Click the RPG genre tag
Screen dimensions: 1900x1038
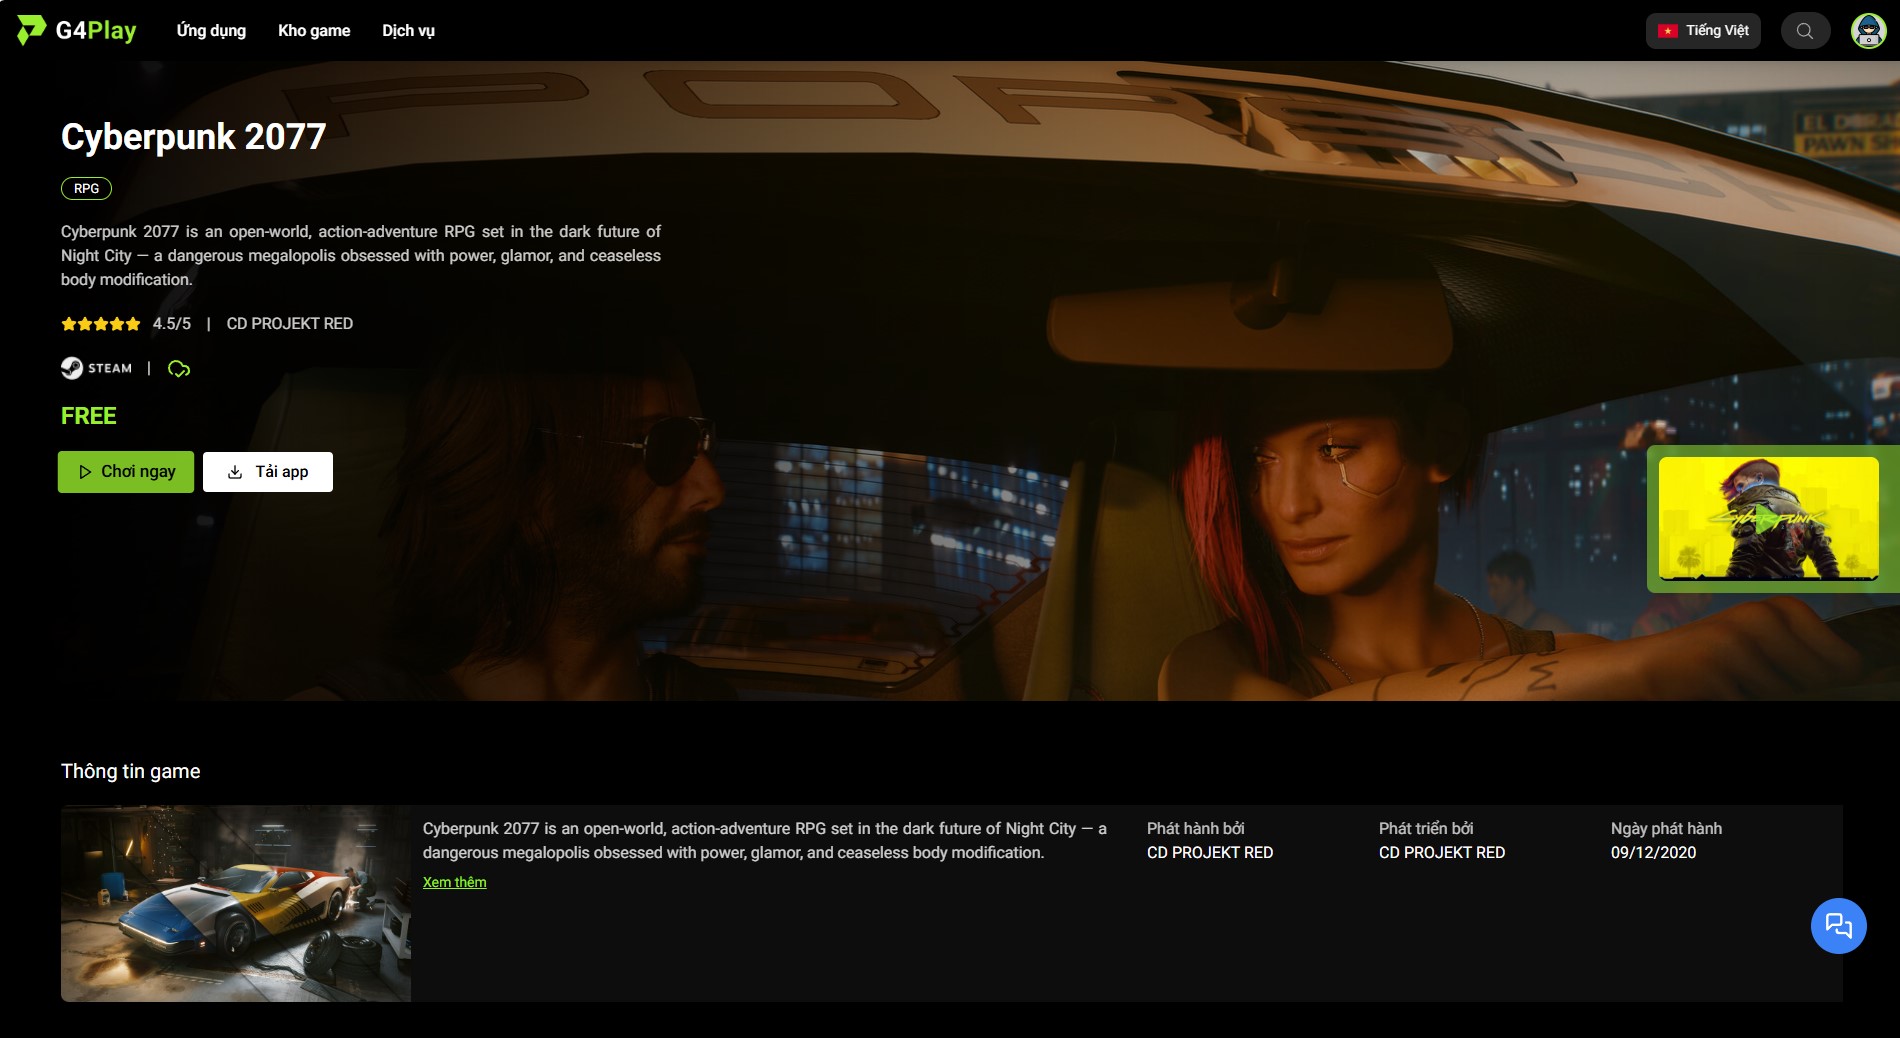tap(87, 188)
